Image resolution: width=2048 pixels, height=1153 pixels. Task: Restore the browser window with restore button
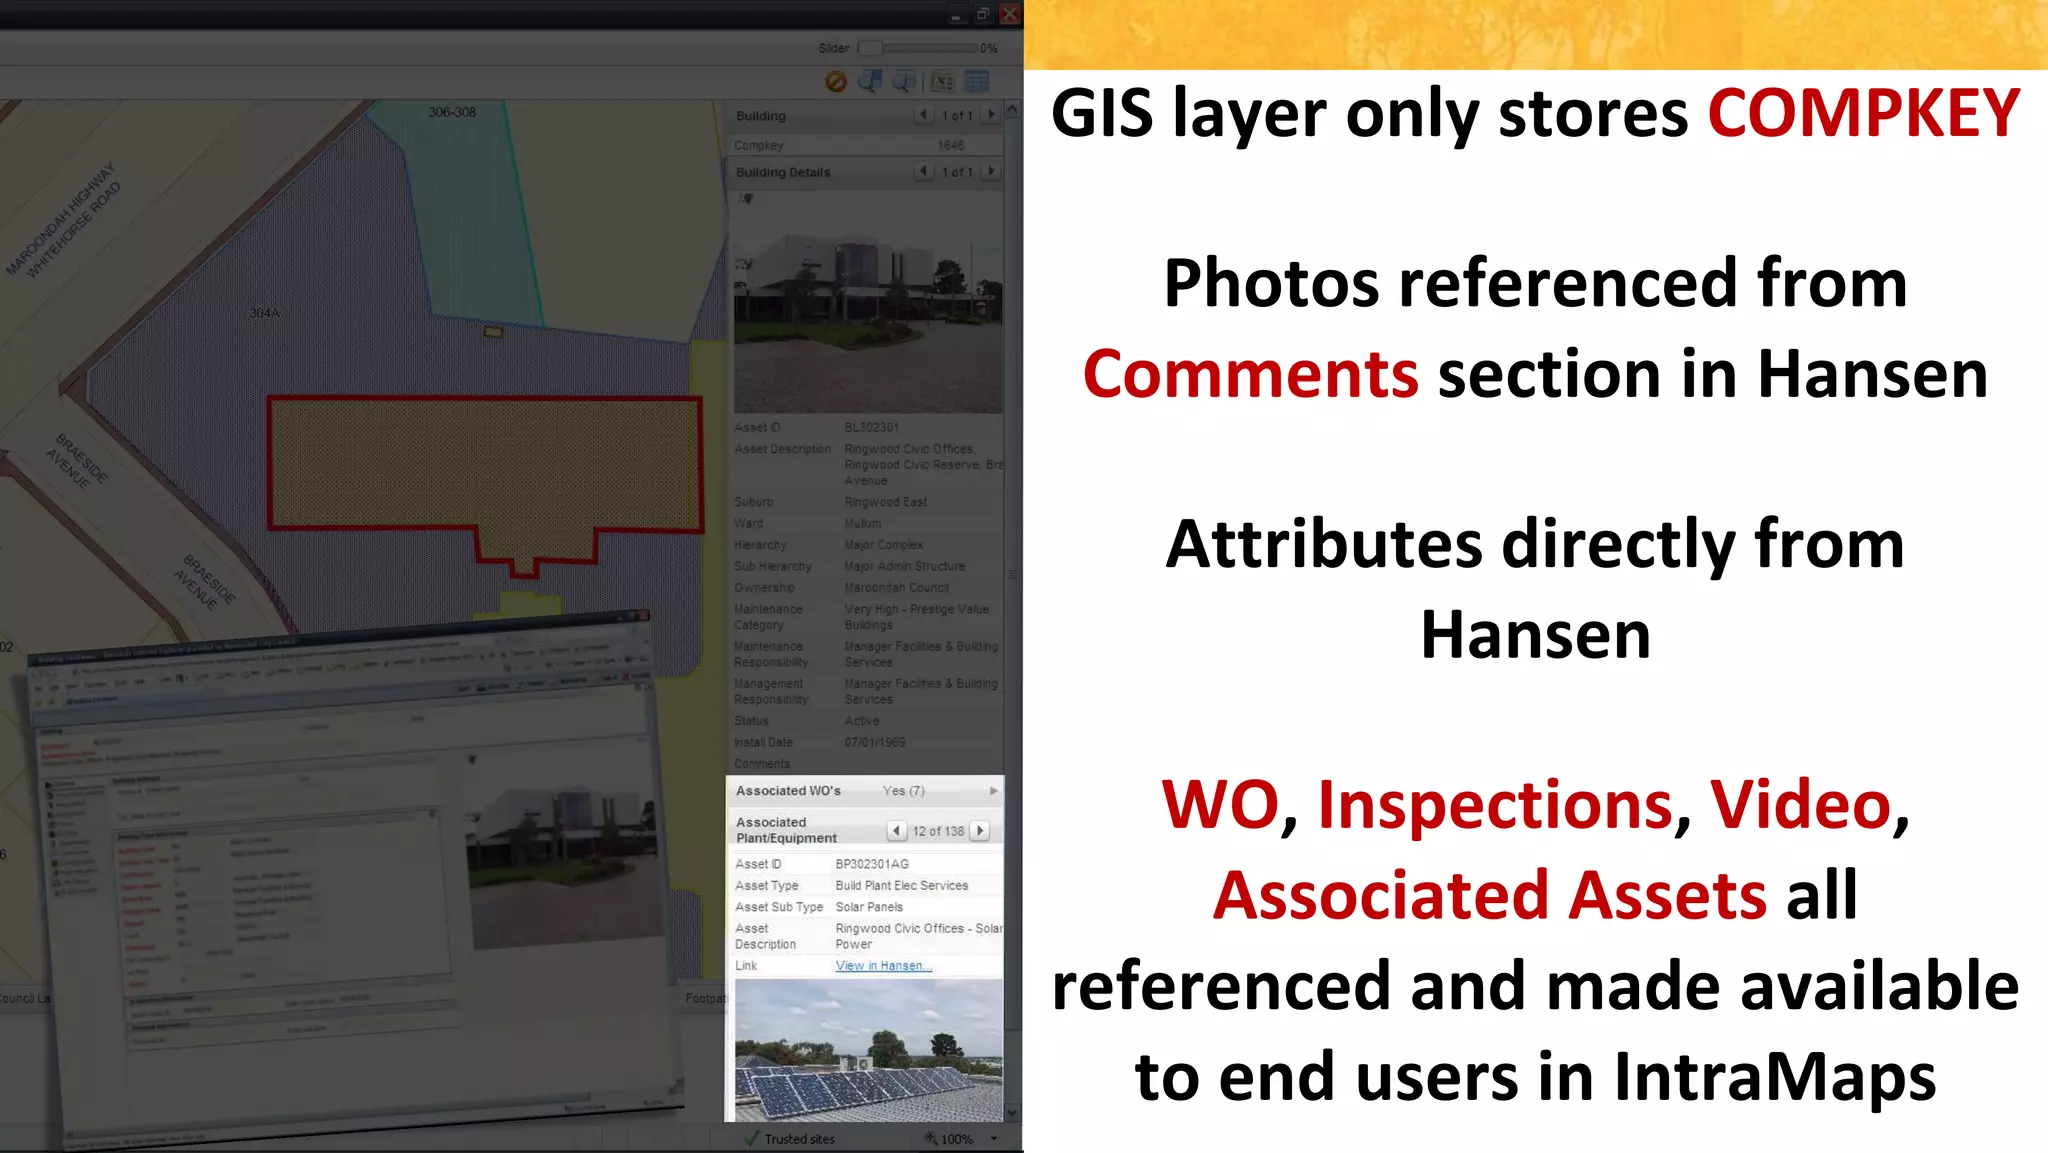click(x=983, y=14)
